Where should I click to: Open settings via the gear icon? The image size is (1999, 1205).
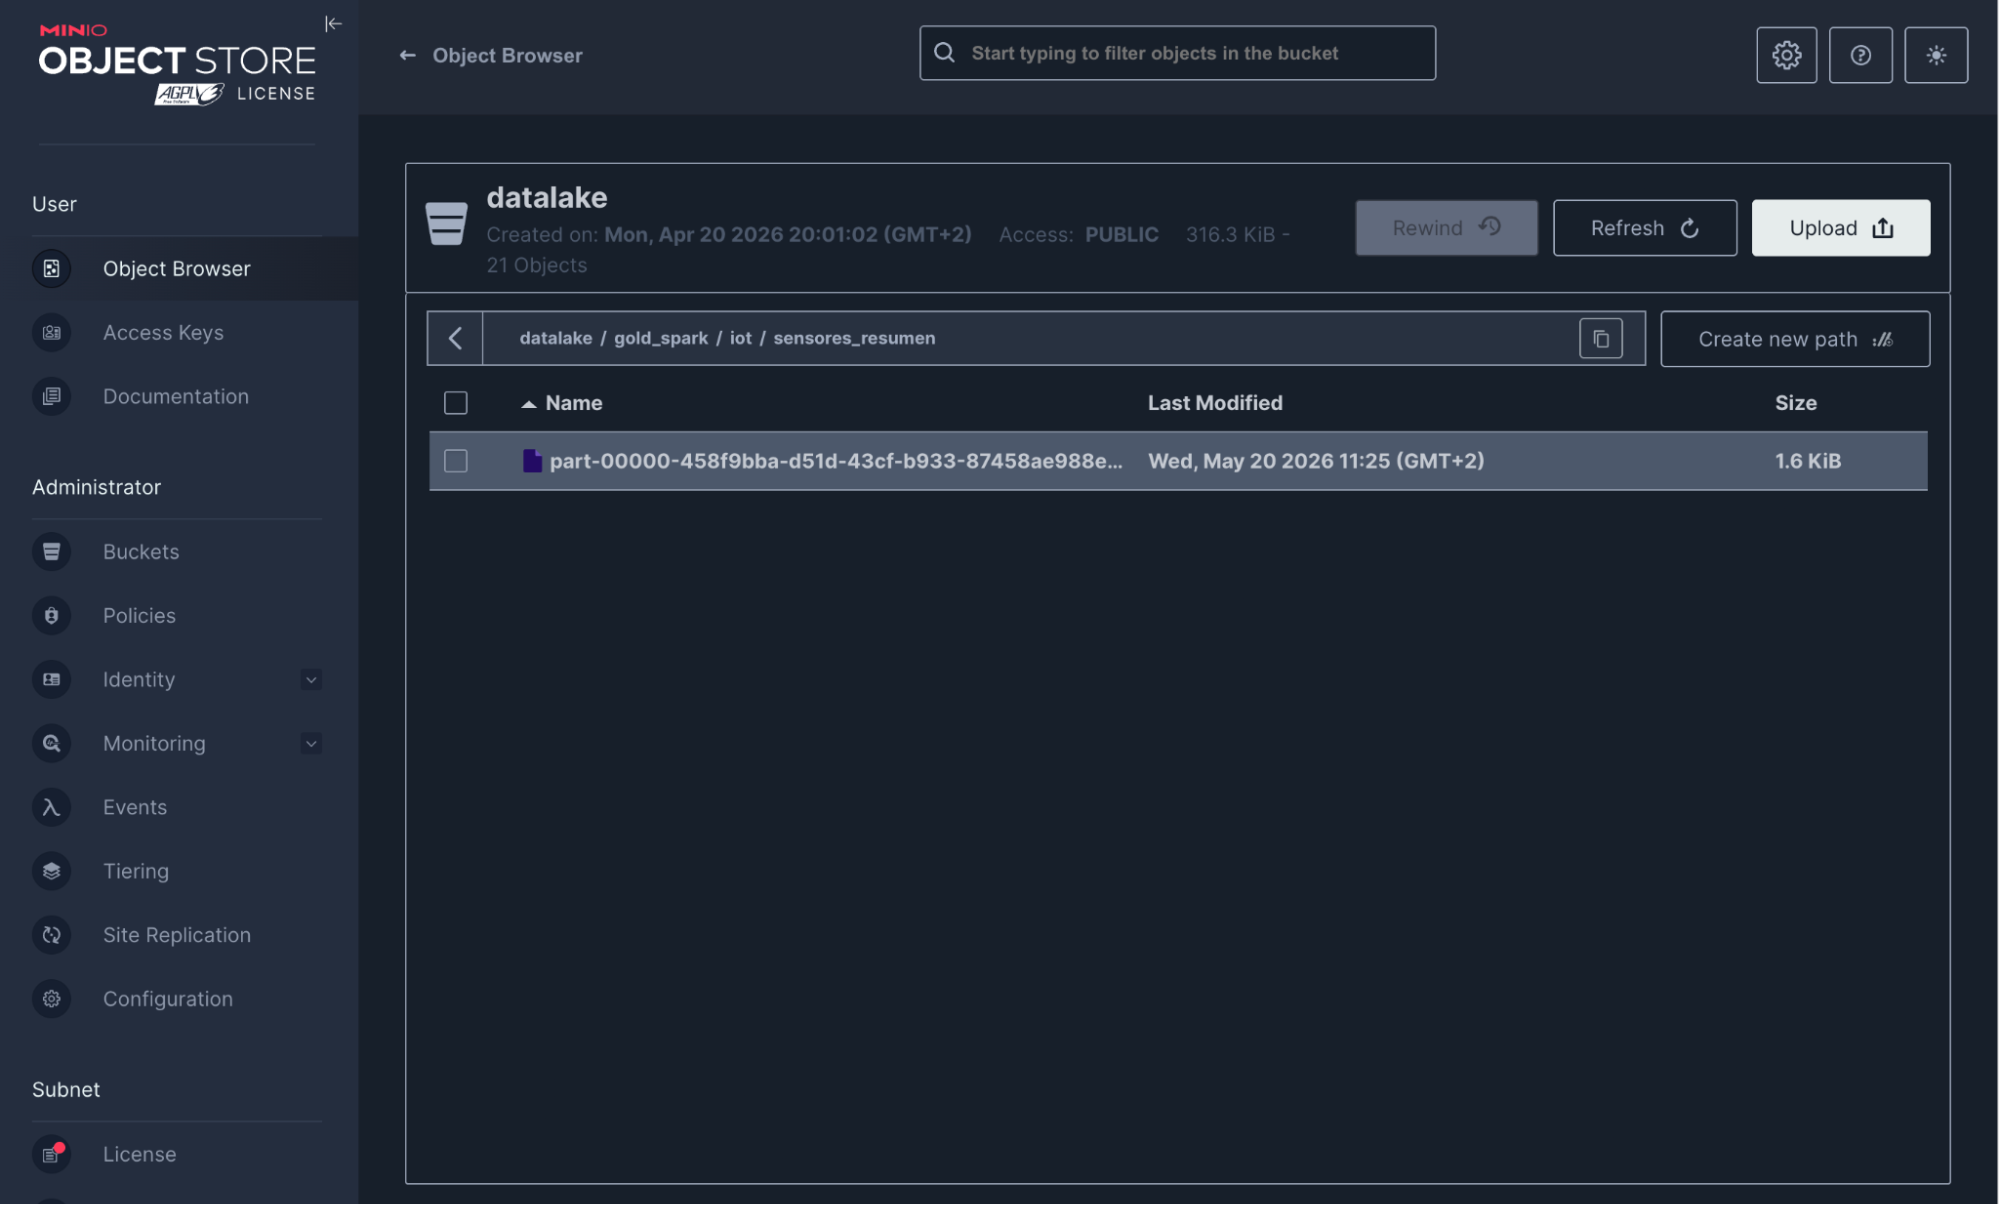point(1786,55)
